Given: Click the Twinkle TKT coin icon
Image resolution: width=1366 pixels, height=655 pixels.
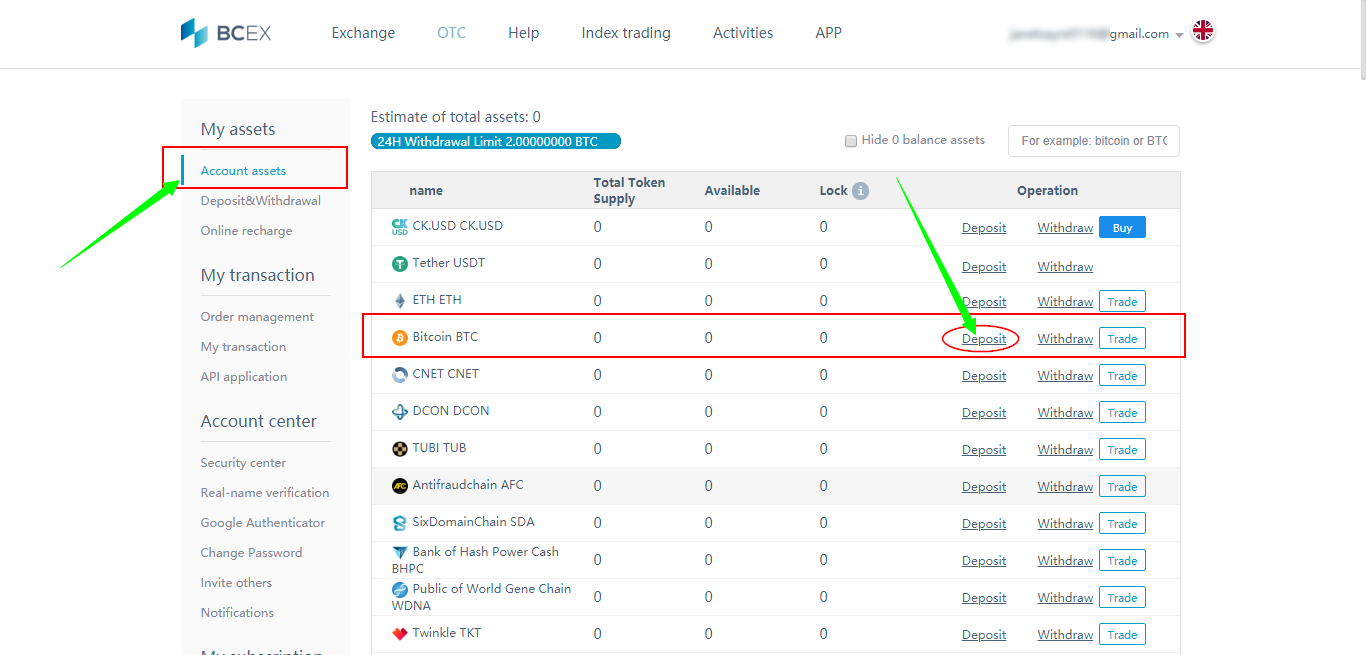Looking at the screenshot, I should click(400, 634).
